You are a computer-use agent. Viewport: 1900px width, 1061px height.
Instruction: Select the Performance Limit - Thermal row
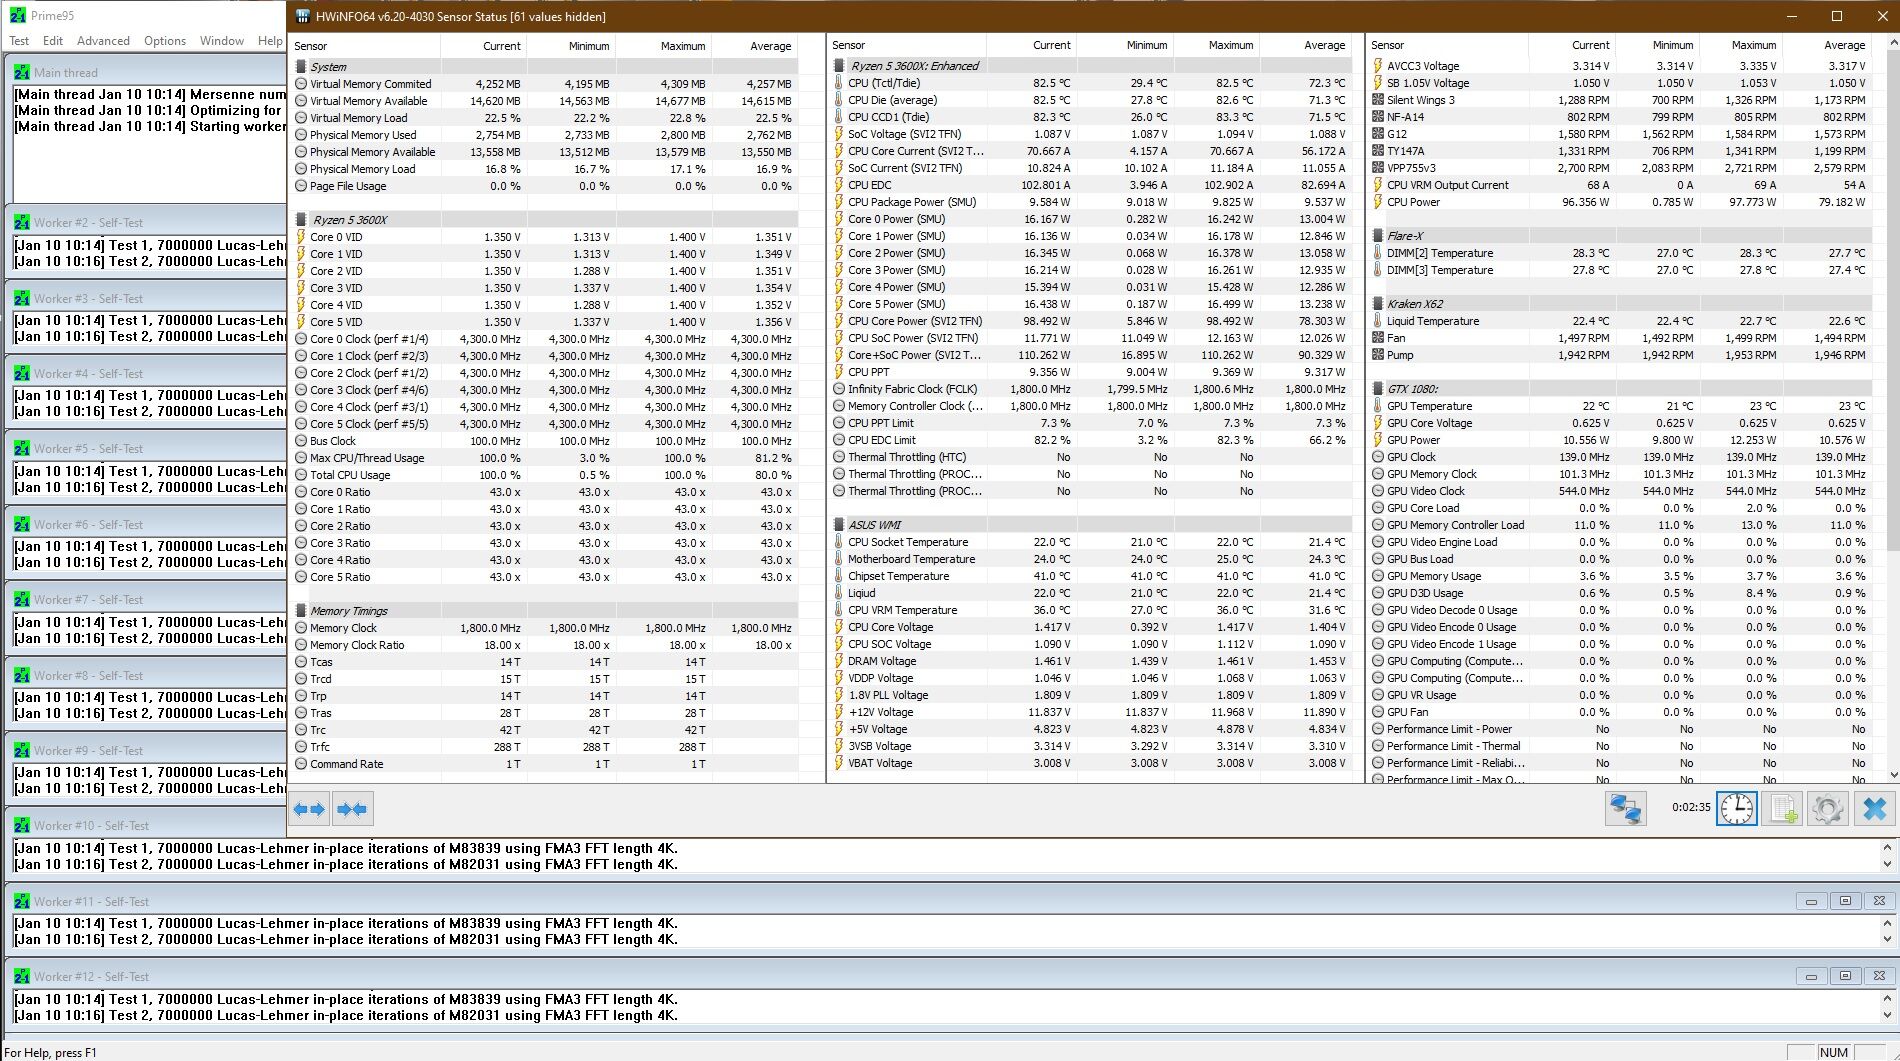(x=1620, y=746)
